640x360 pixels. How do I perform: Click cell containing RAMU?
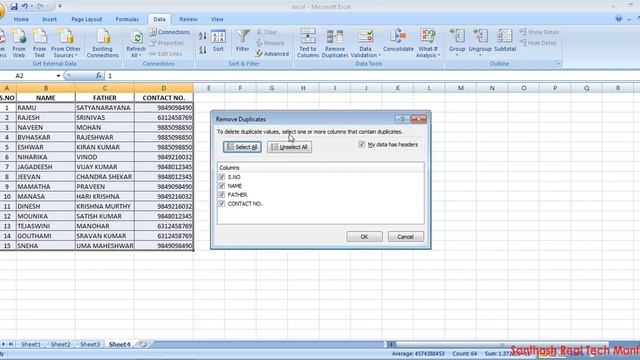point(46,108)
